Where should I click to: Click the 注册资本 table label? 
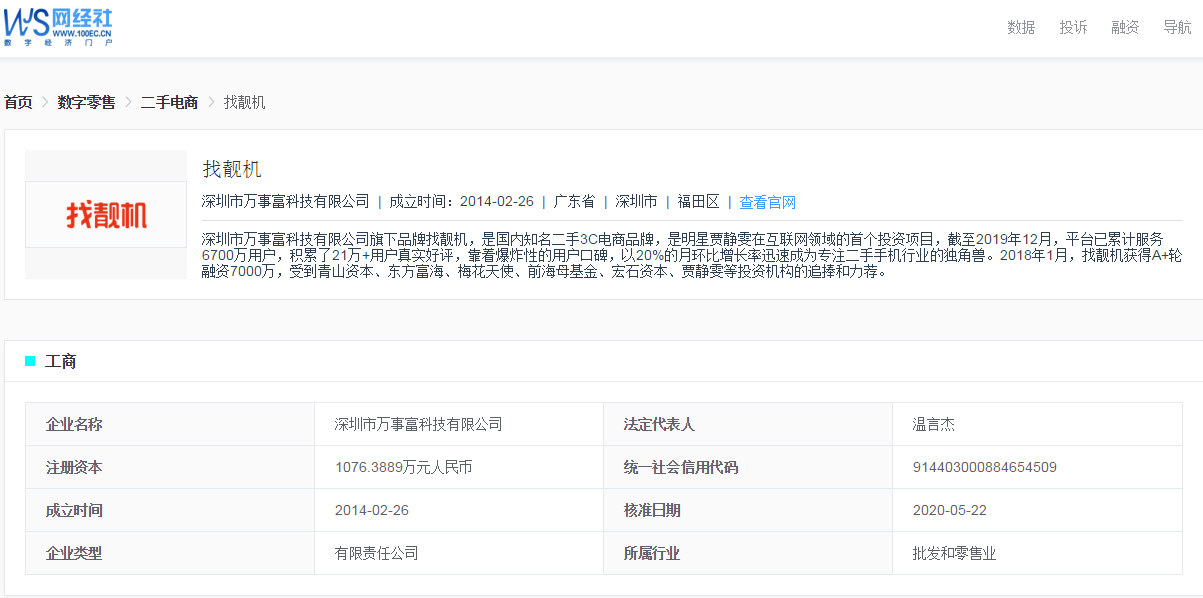coord(74,467)
